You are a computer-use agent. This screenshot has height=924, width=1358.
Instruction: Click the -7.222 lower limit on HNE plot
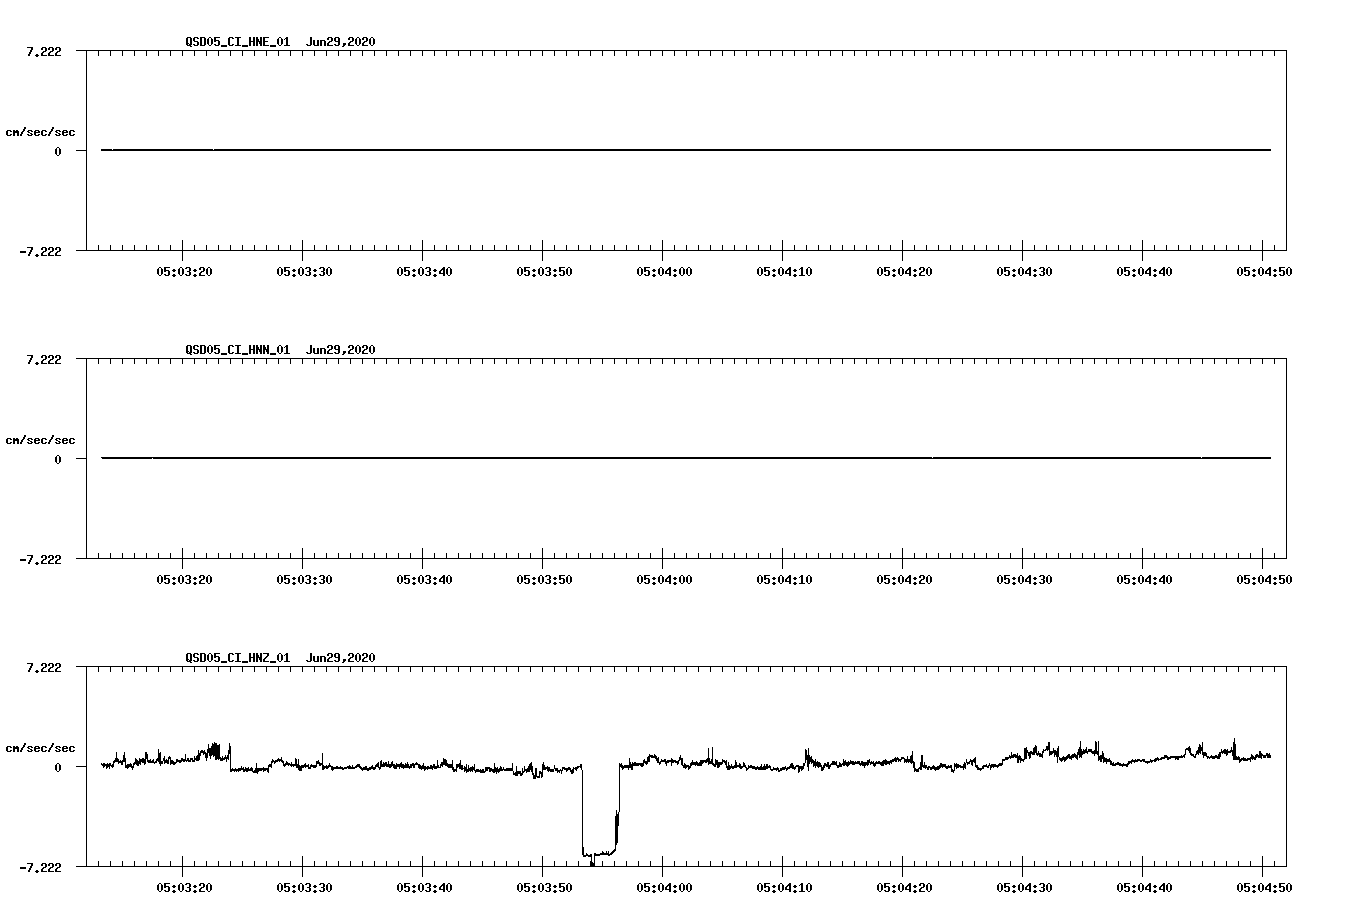tap(40, 251)
